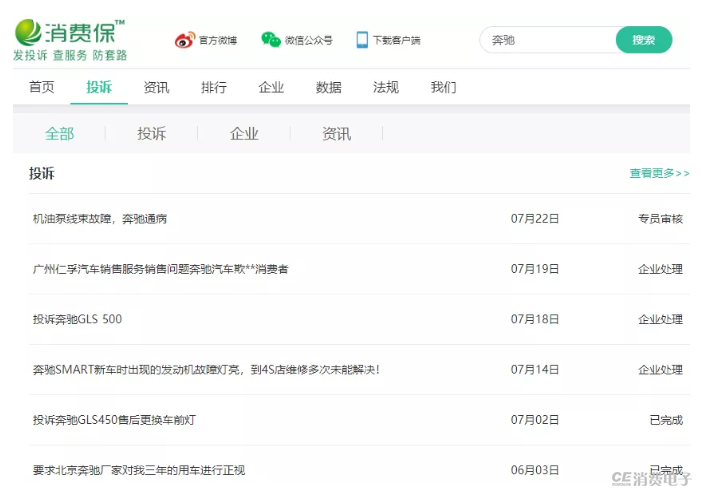This screenshot has width=702, height=496.
Task: Select the 全部 filter tab
Action: point(60,133)
